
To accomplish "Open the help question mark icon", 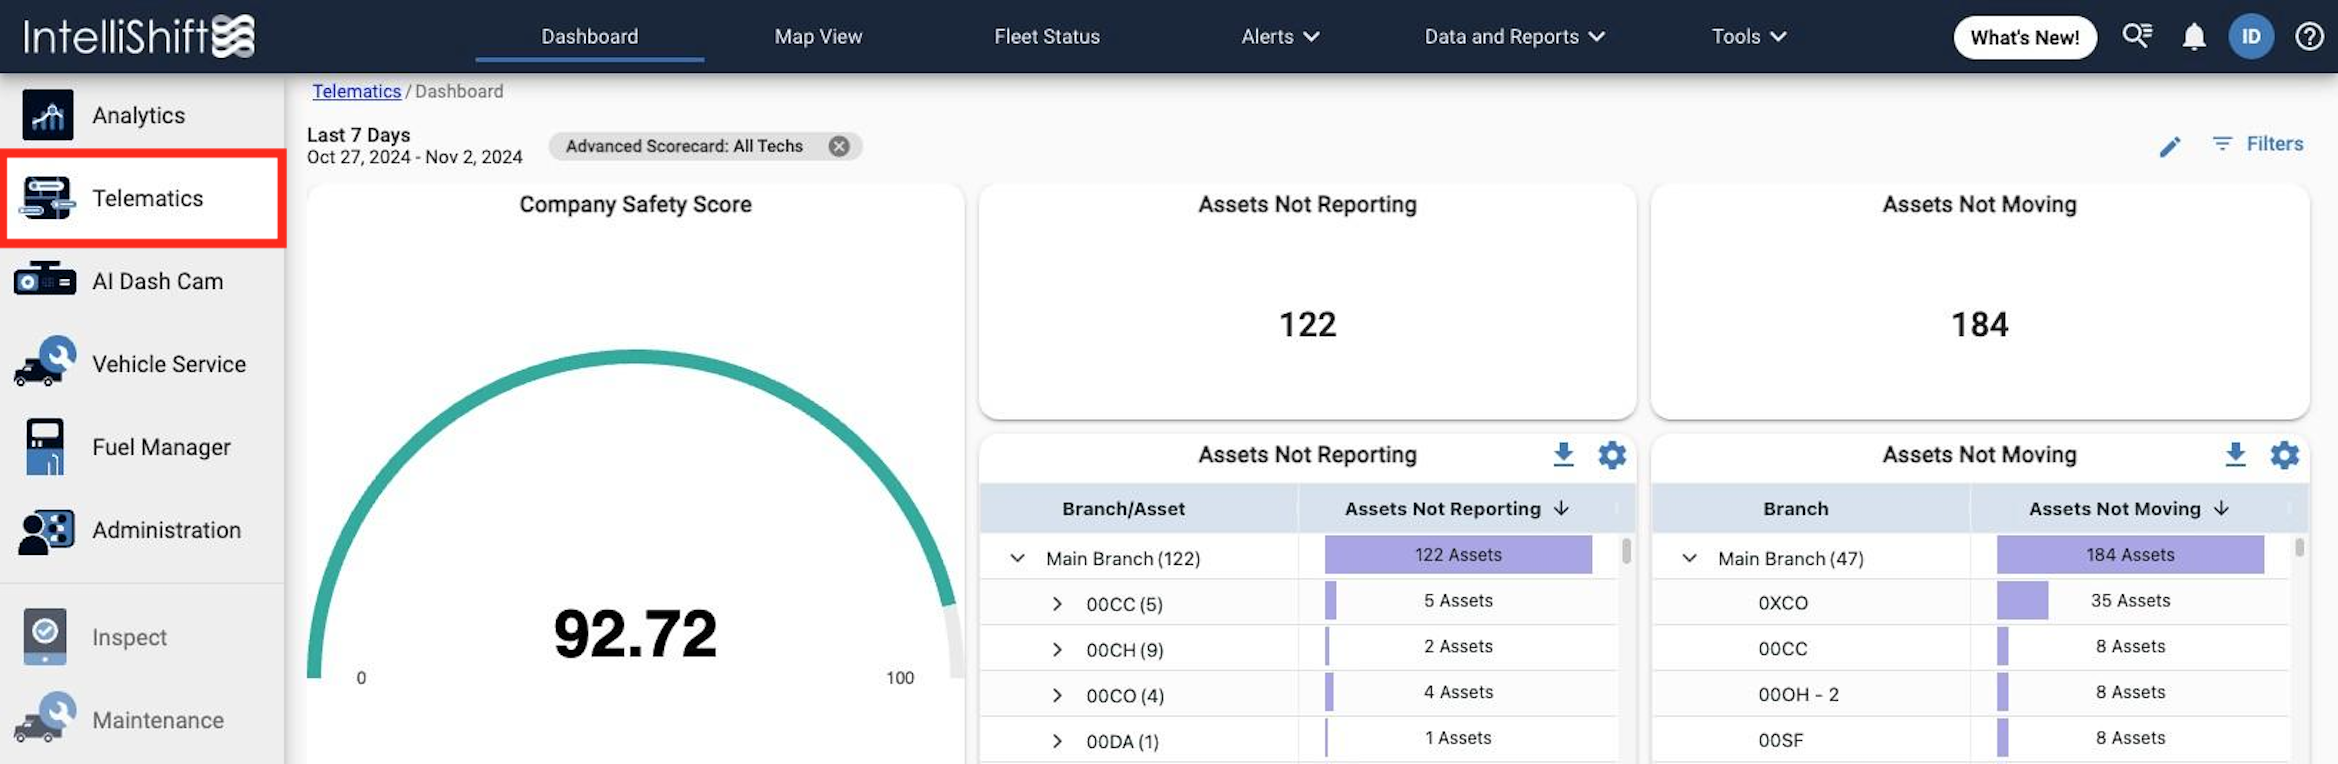I will (2308, 37).
